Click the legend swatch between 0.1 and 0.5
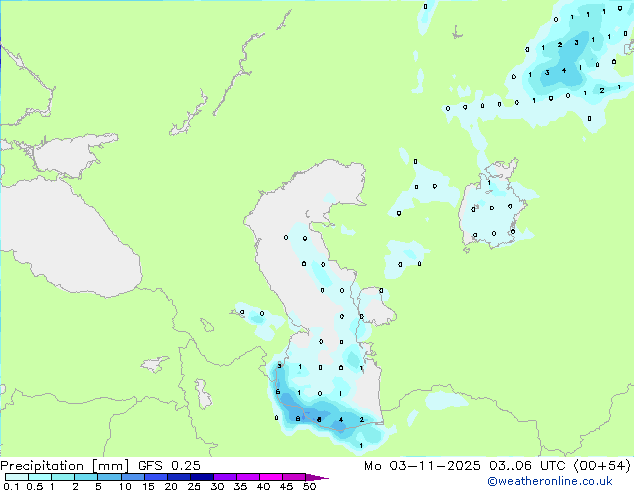Image resolution: width=634 pixels, height=490 pixels. pos(17,477)
